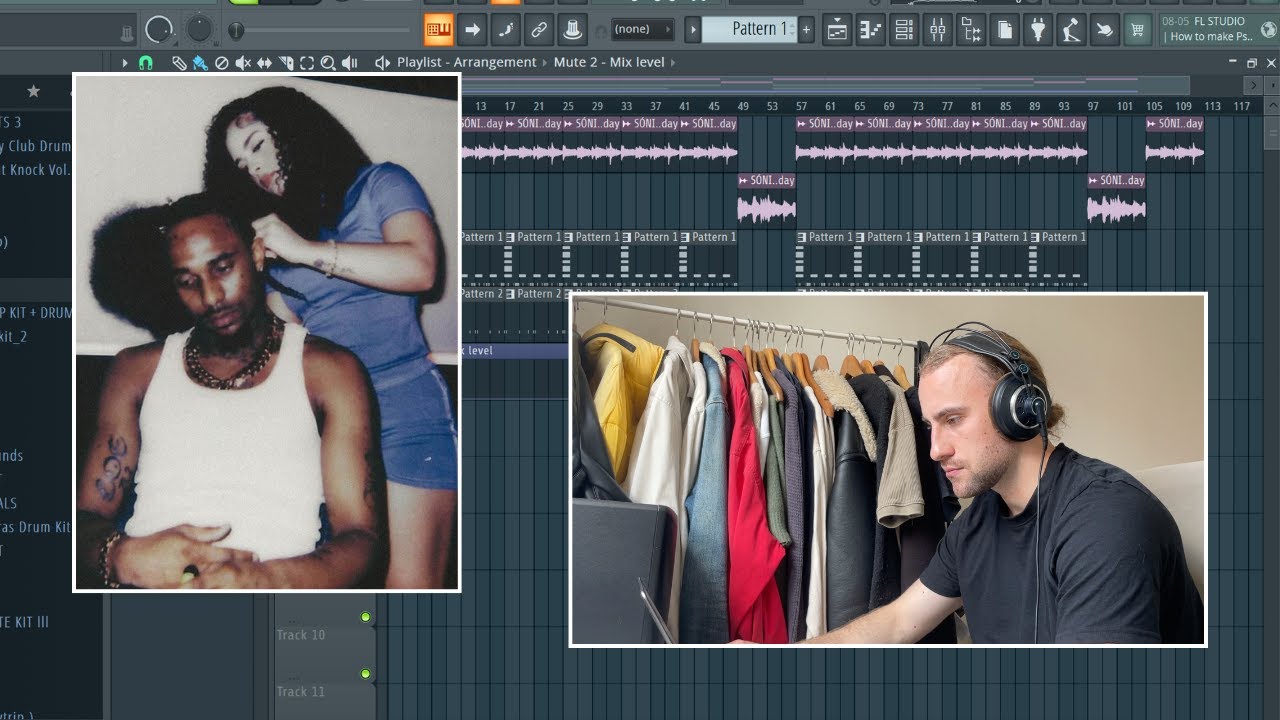The image size is (1280, 720).
Task: Click the chain link grouping icon
Action: point(538,30)
